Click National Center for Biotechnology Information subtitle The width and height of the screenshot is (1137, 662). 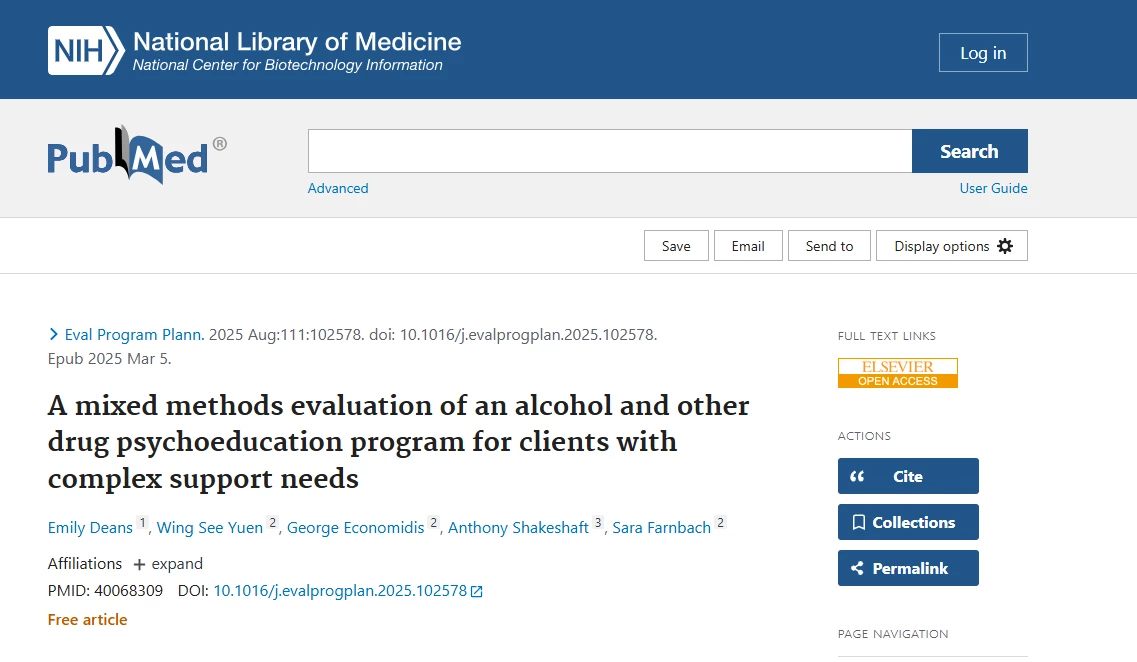[287, 65]
